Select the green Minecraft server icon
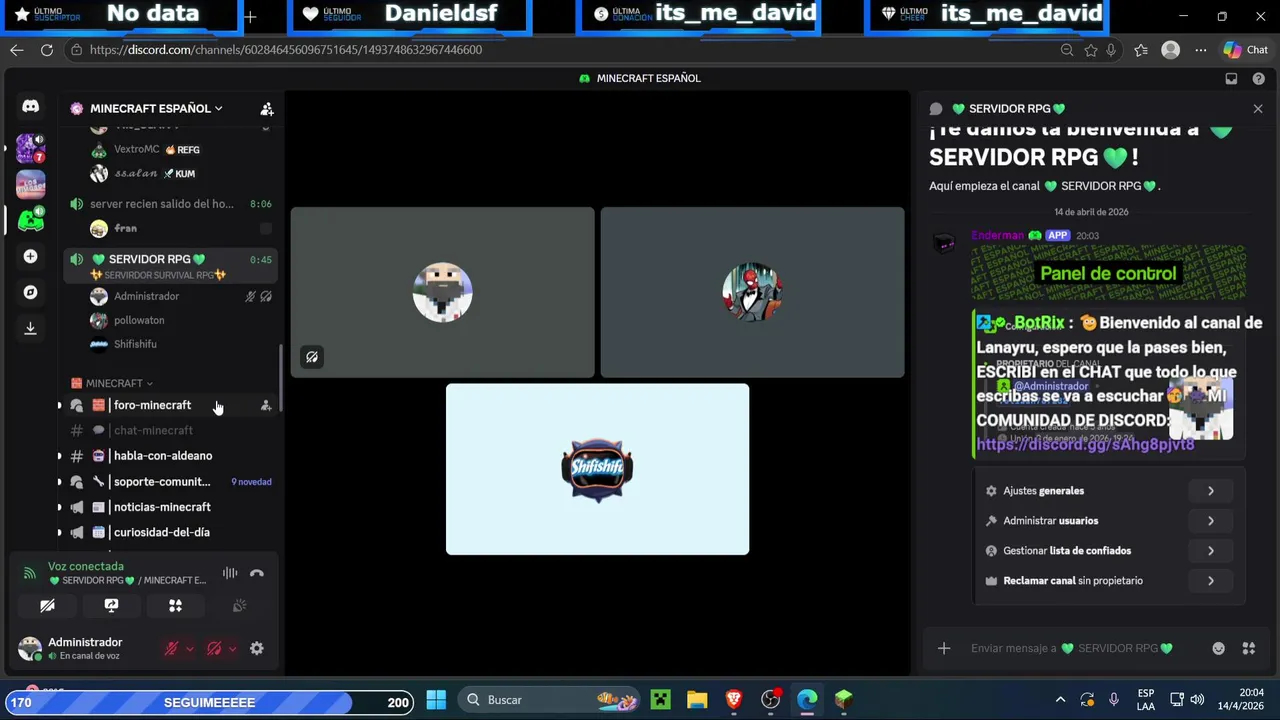This screenshot has height=720, width=1280. coord(31,220)
